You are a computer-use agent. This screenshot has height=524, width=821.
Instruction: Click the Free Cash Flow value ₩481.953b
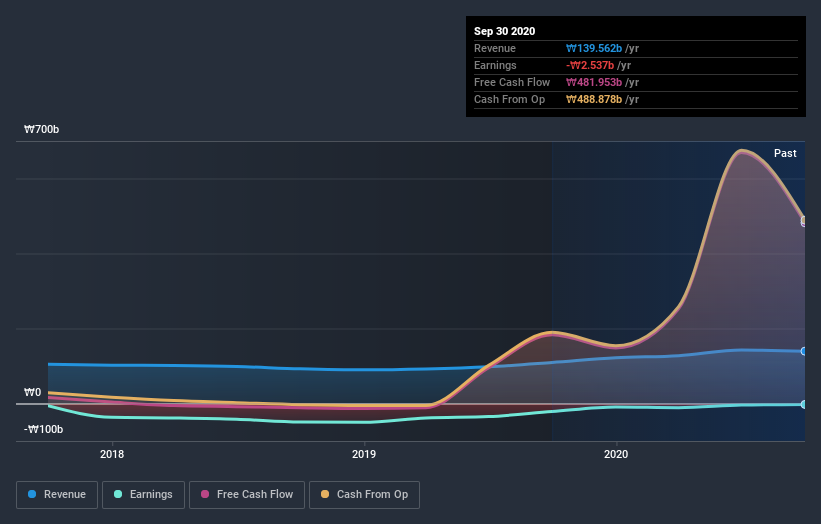click(594, 82)
